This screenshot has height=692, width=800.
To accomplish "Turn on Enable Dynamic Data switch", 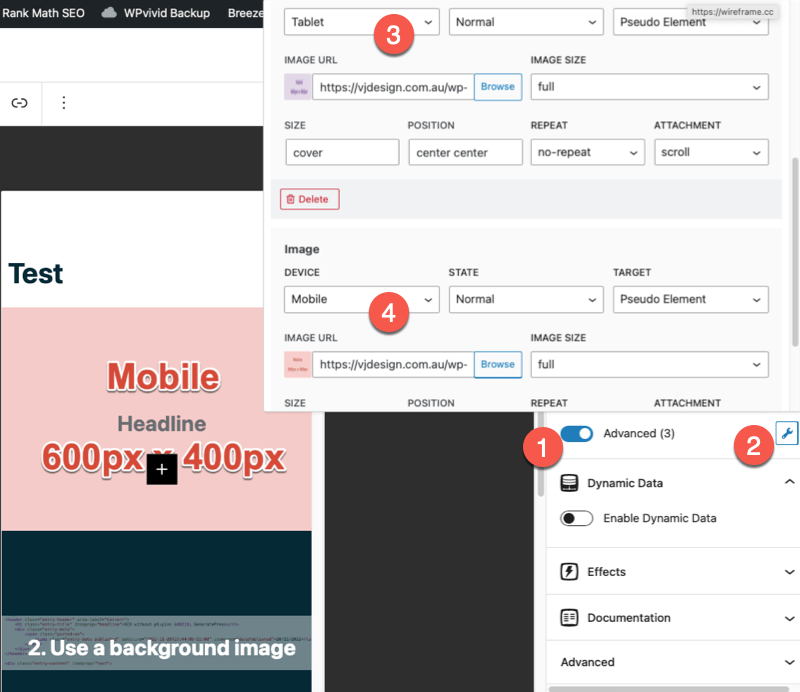I will 576,518.
